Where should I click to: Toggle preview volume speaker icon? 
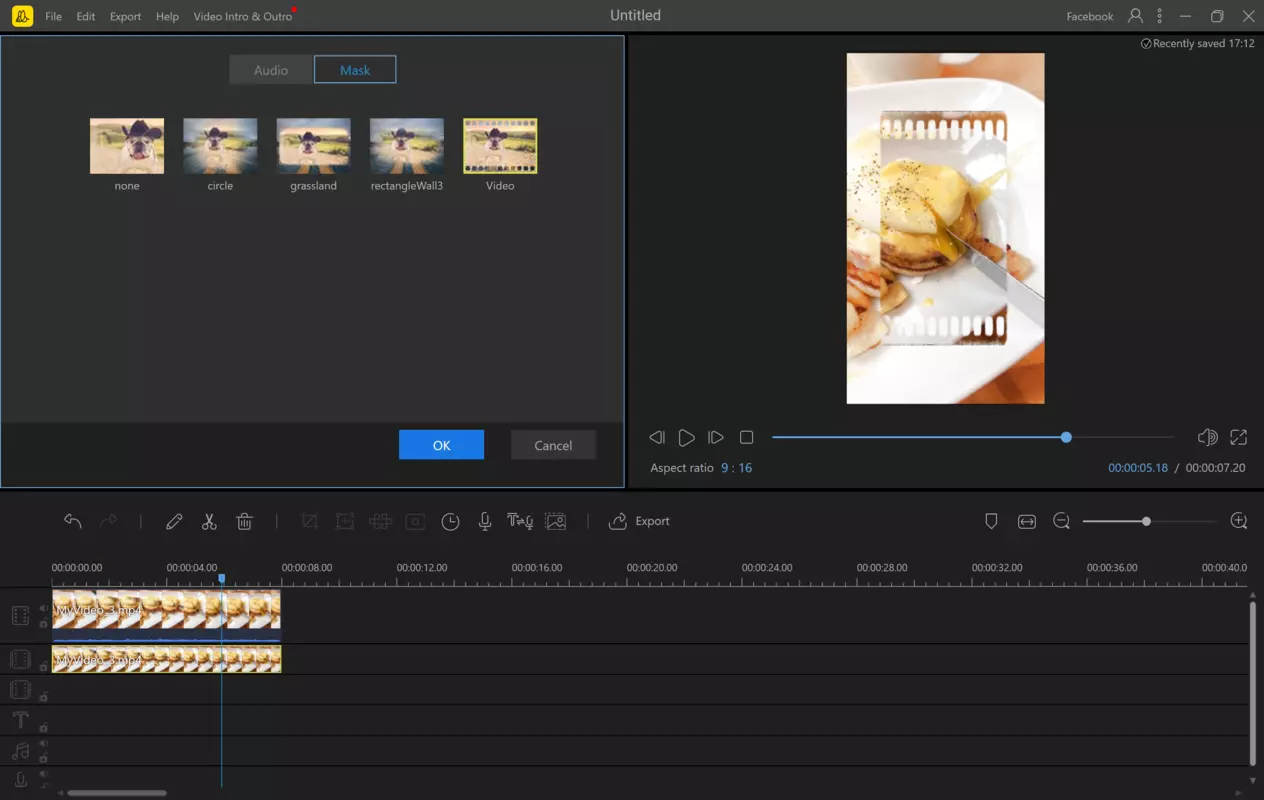(x=1207, y=437)
